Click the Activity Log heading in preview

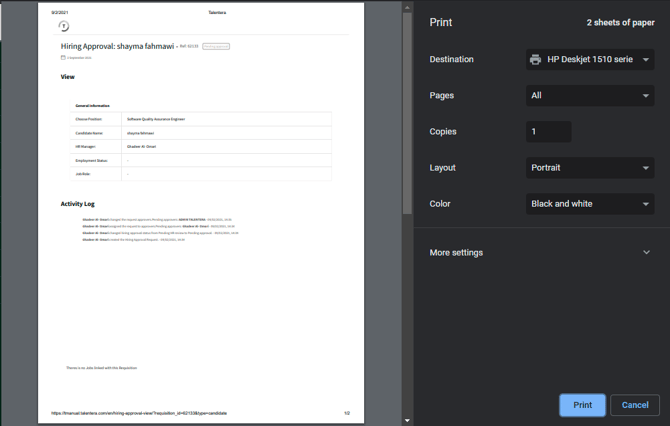coord(77,204)
